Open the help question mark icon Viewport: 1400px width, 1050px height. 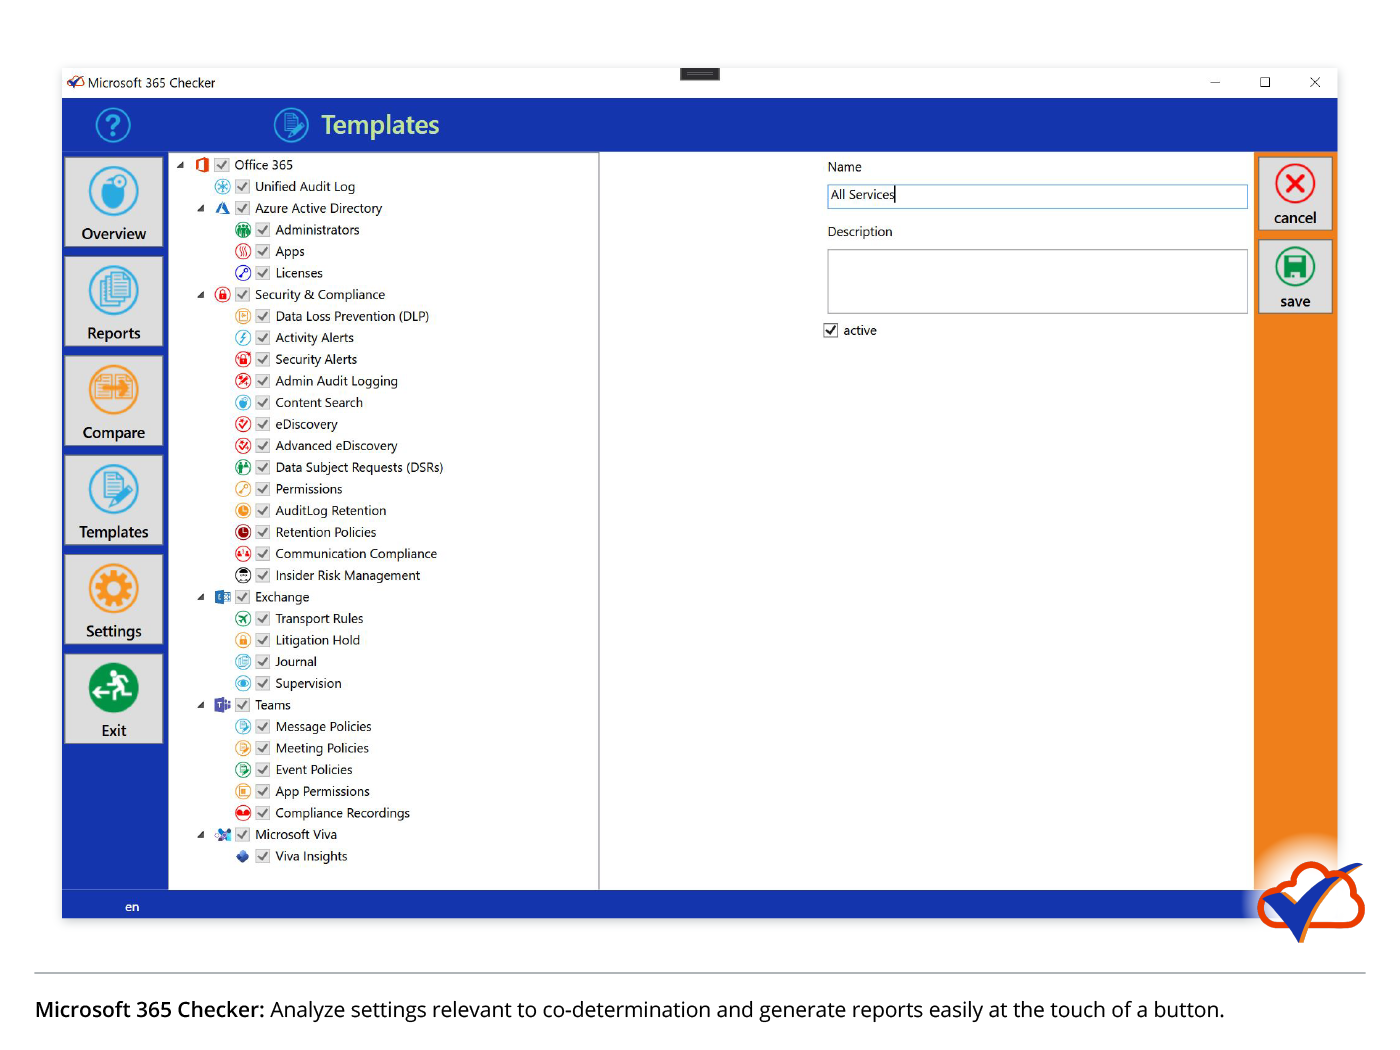click(x=113, y=125)
